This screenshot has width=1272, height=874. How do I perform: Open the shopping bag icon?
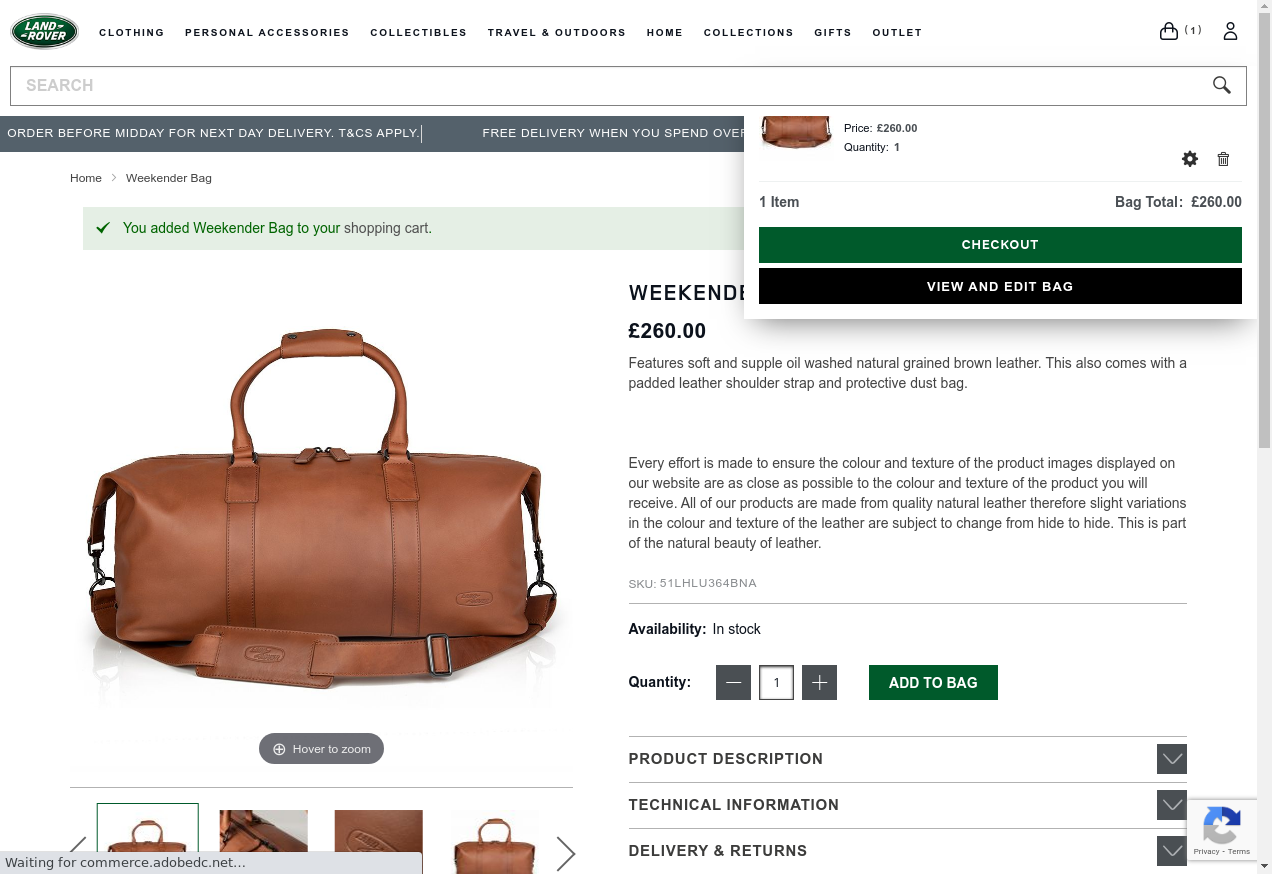click(x=1168, y=31)
